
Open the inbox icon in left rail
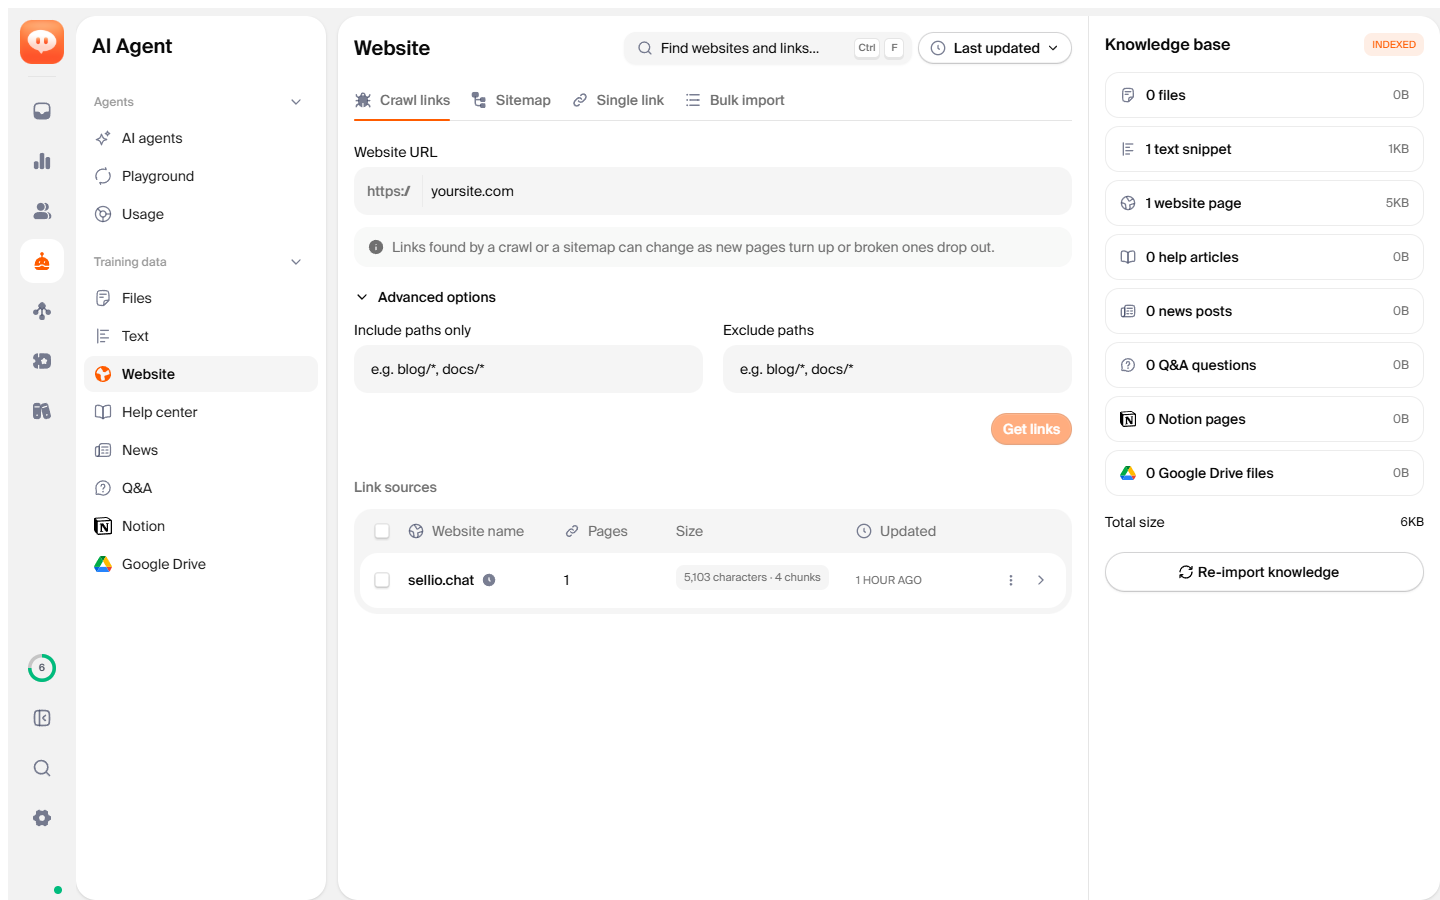pyautogui.click(x=42, y=111)
